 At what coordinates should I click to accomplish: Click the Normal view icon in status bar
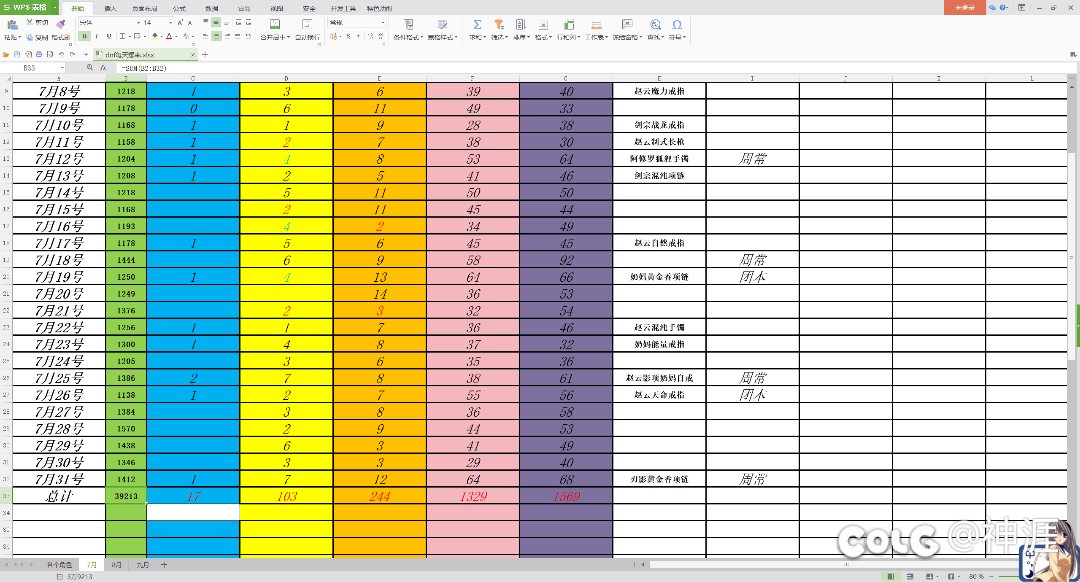coord(891,576)
